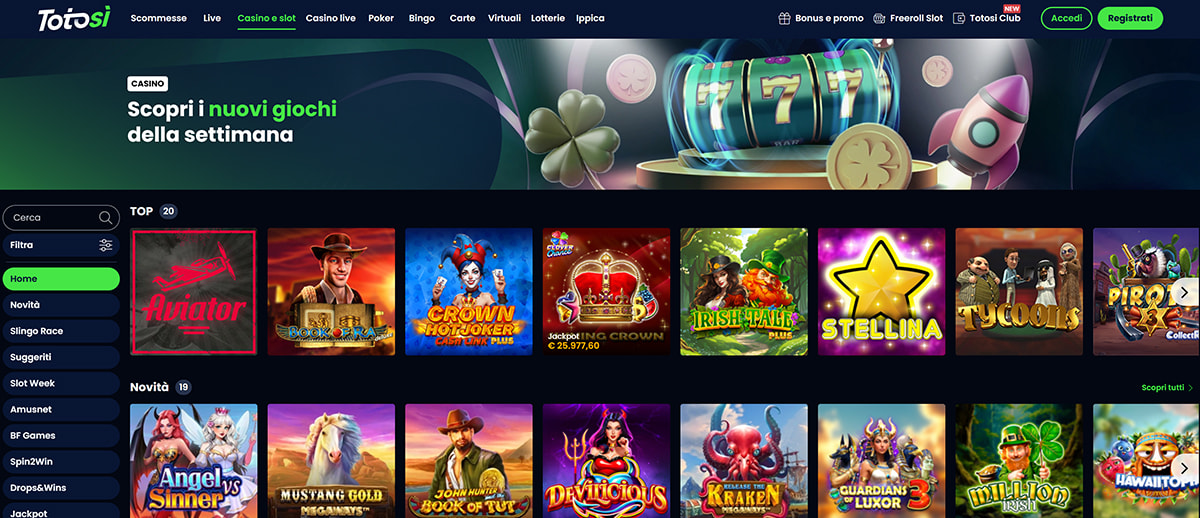Click the green Registrati button
The width and height of the screenshot is (1200, 518).
point(1130,18)
